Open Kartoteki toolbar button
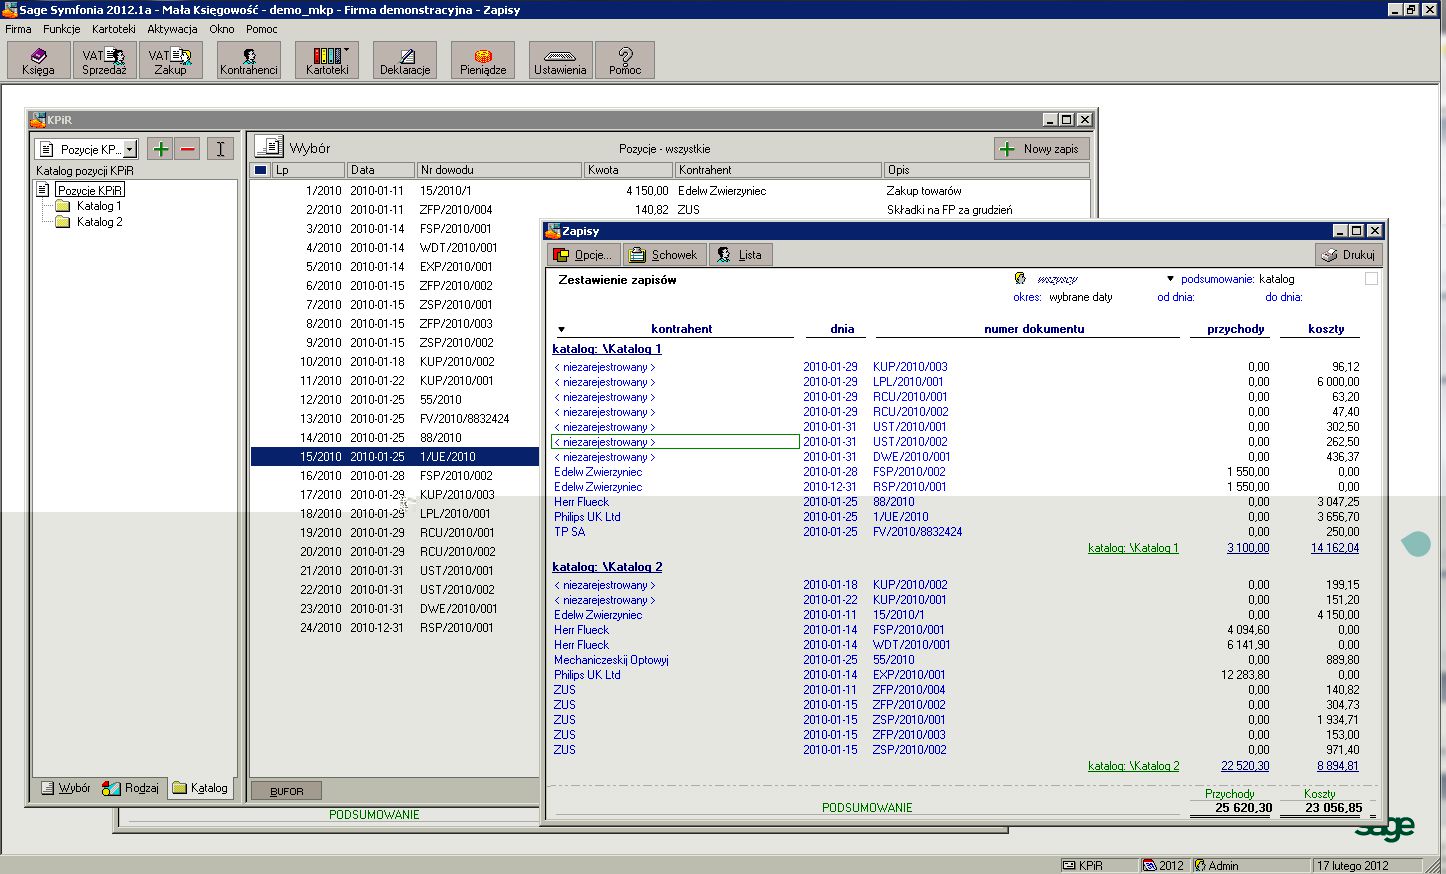The height and width of the screenshot is (874, 1446). (x=327, y=60)
